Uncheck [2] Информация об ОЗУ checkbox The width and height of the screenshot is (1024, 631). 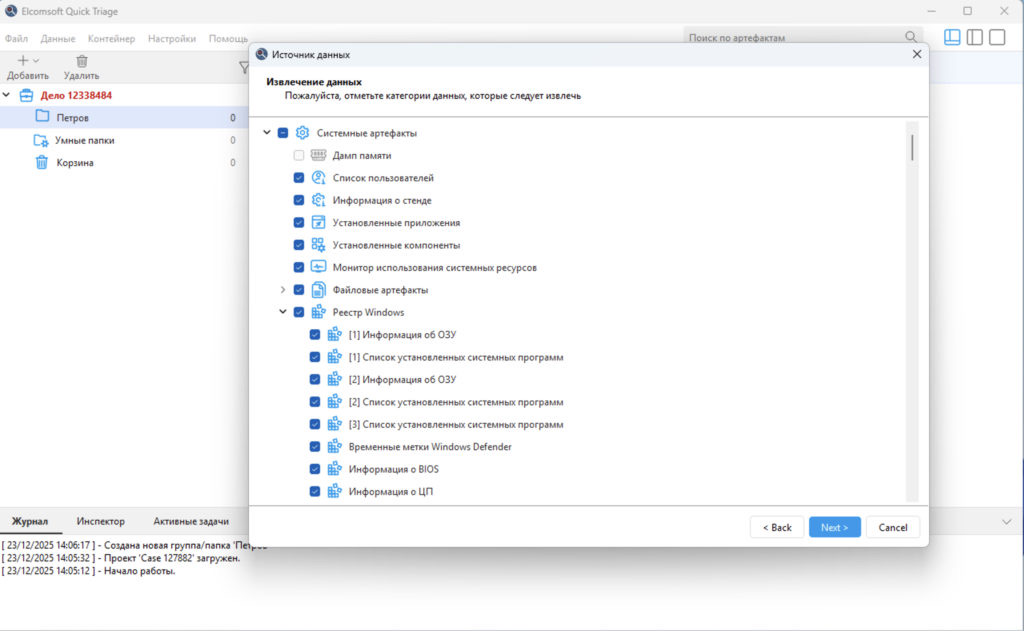(315, 379)
